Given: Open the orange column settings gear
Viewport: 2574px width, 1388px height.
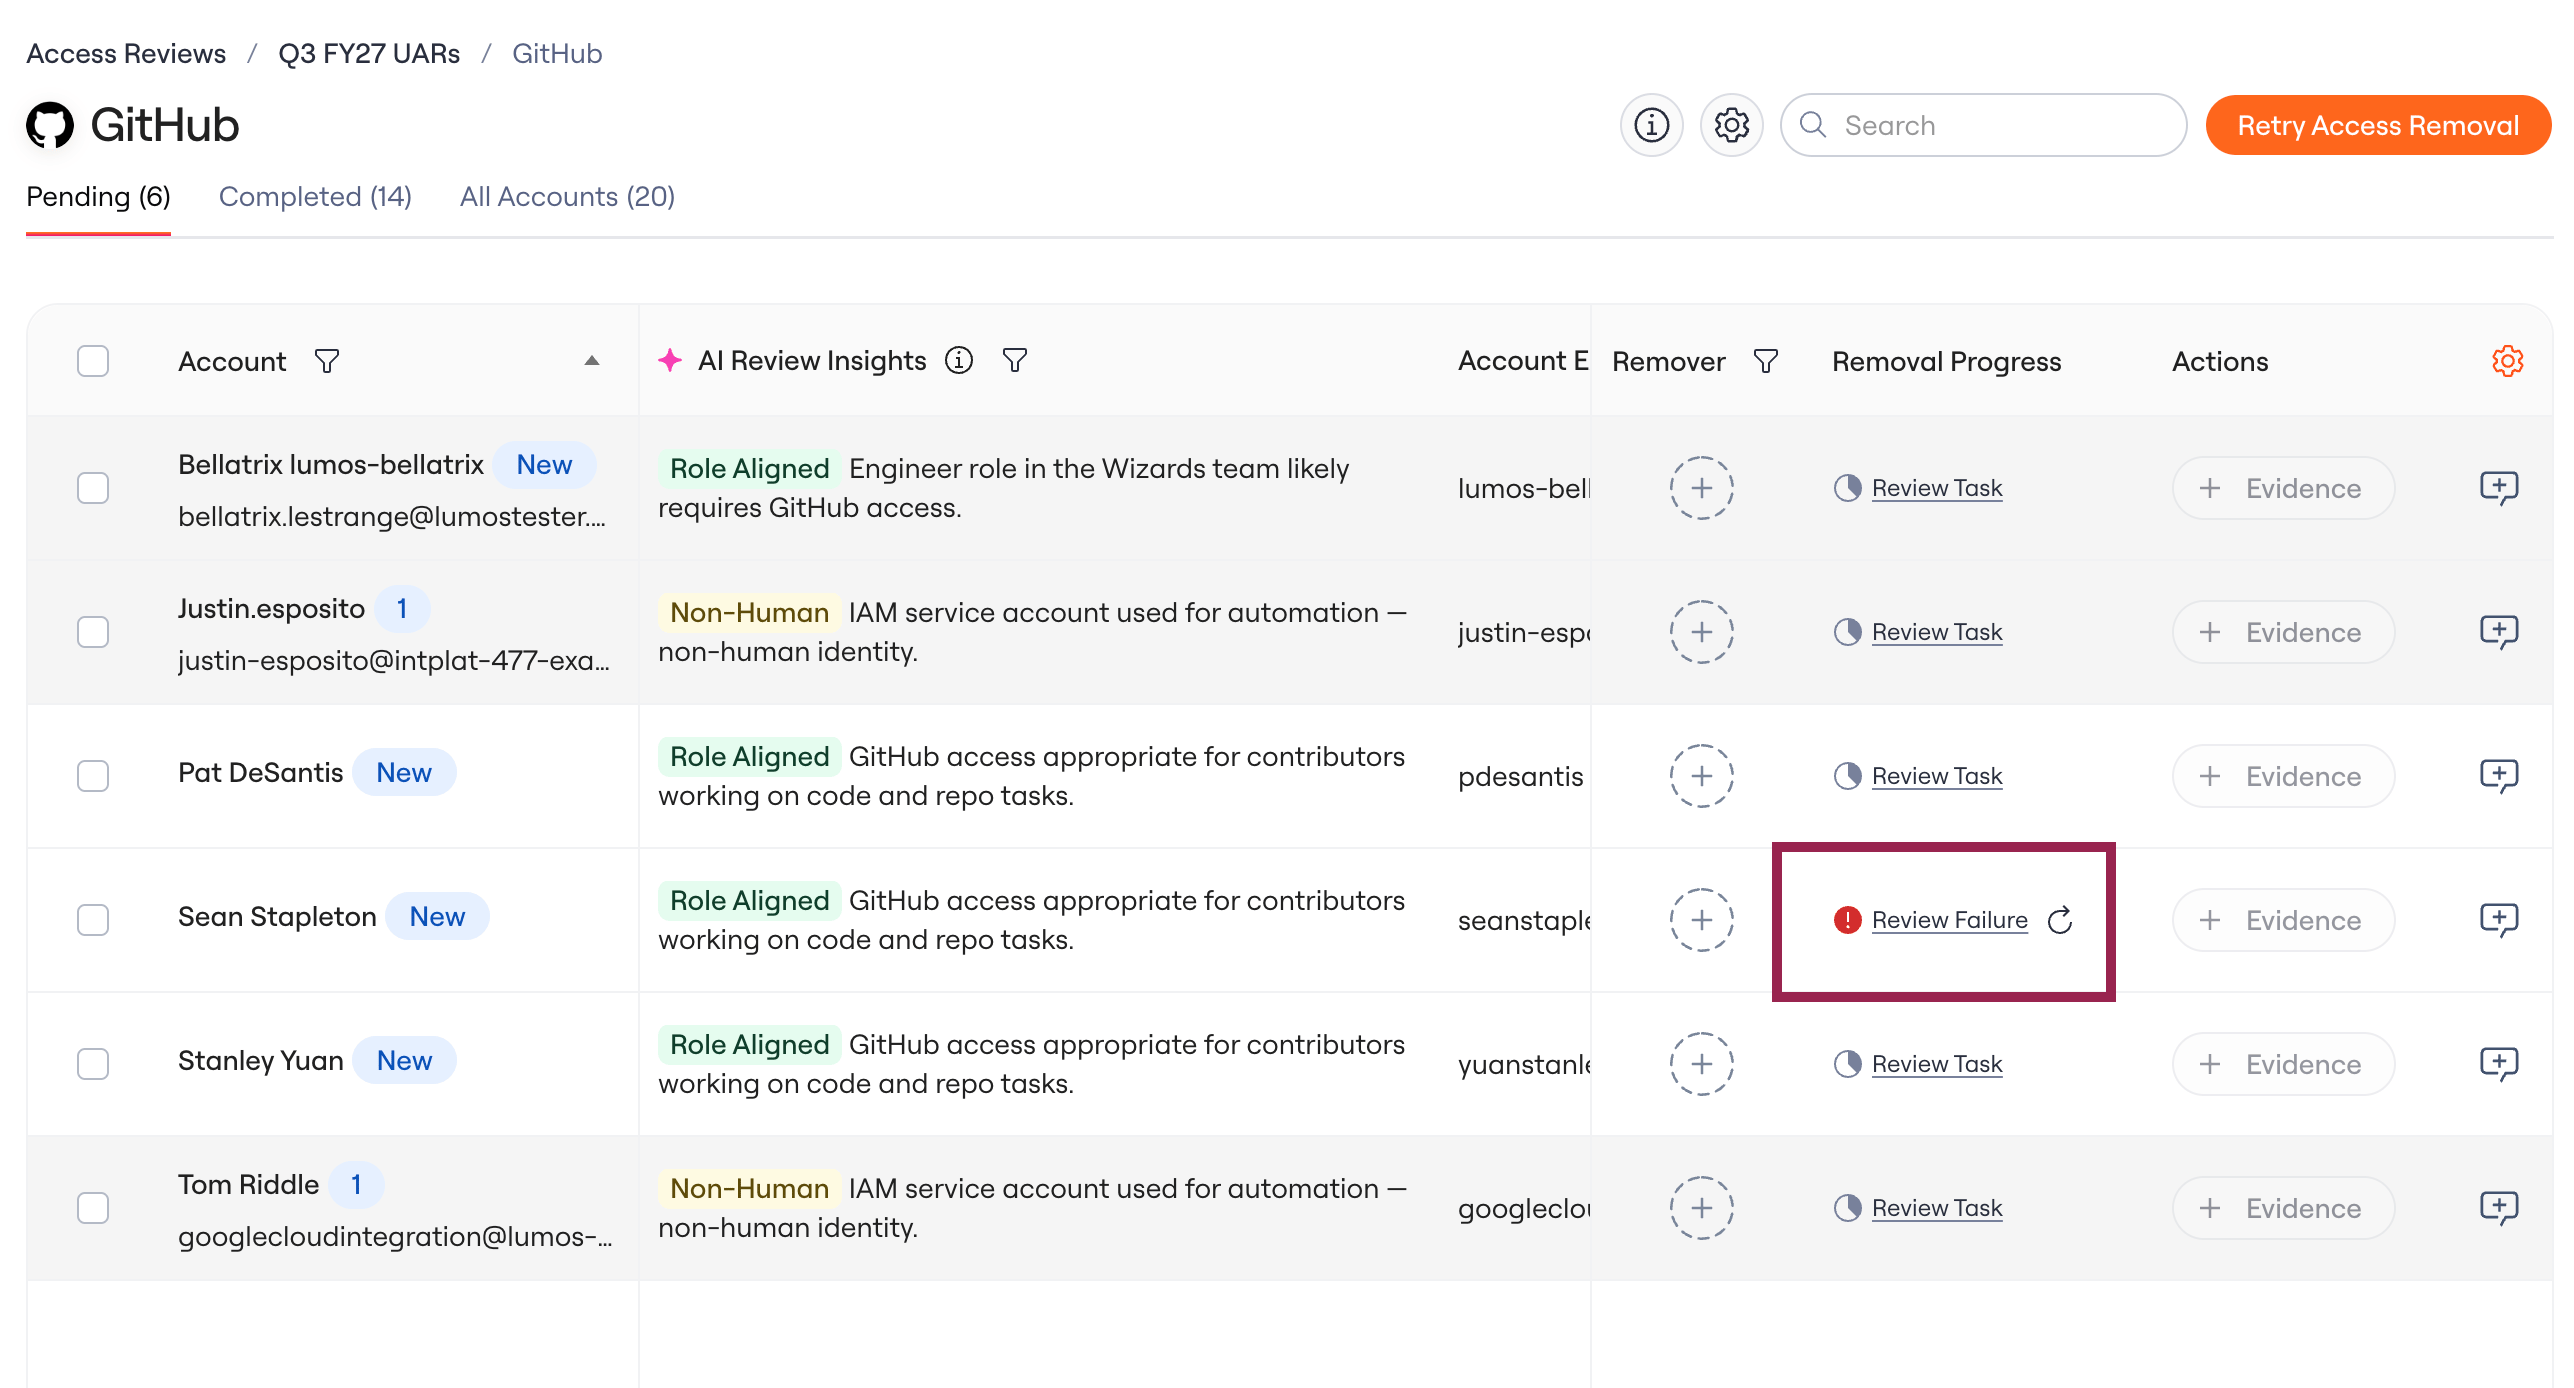Looking at the screenshot, I should (2507, 361).
